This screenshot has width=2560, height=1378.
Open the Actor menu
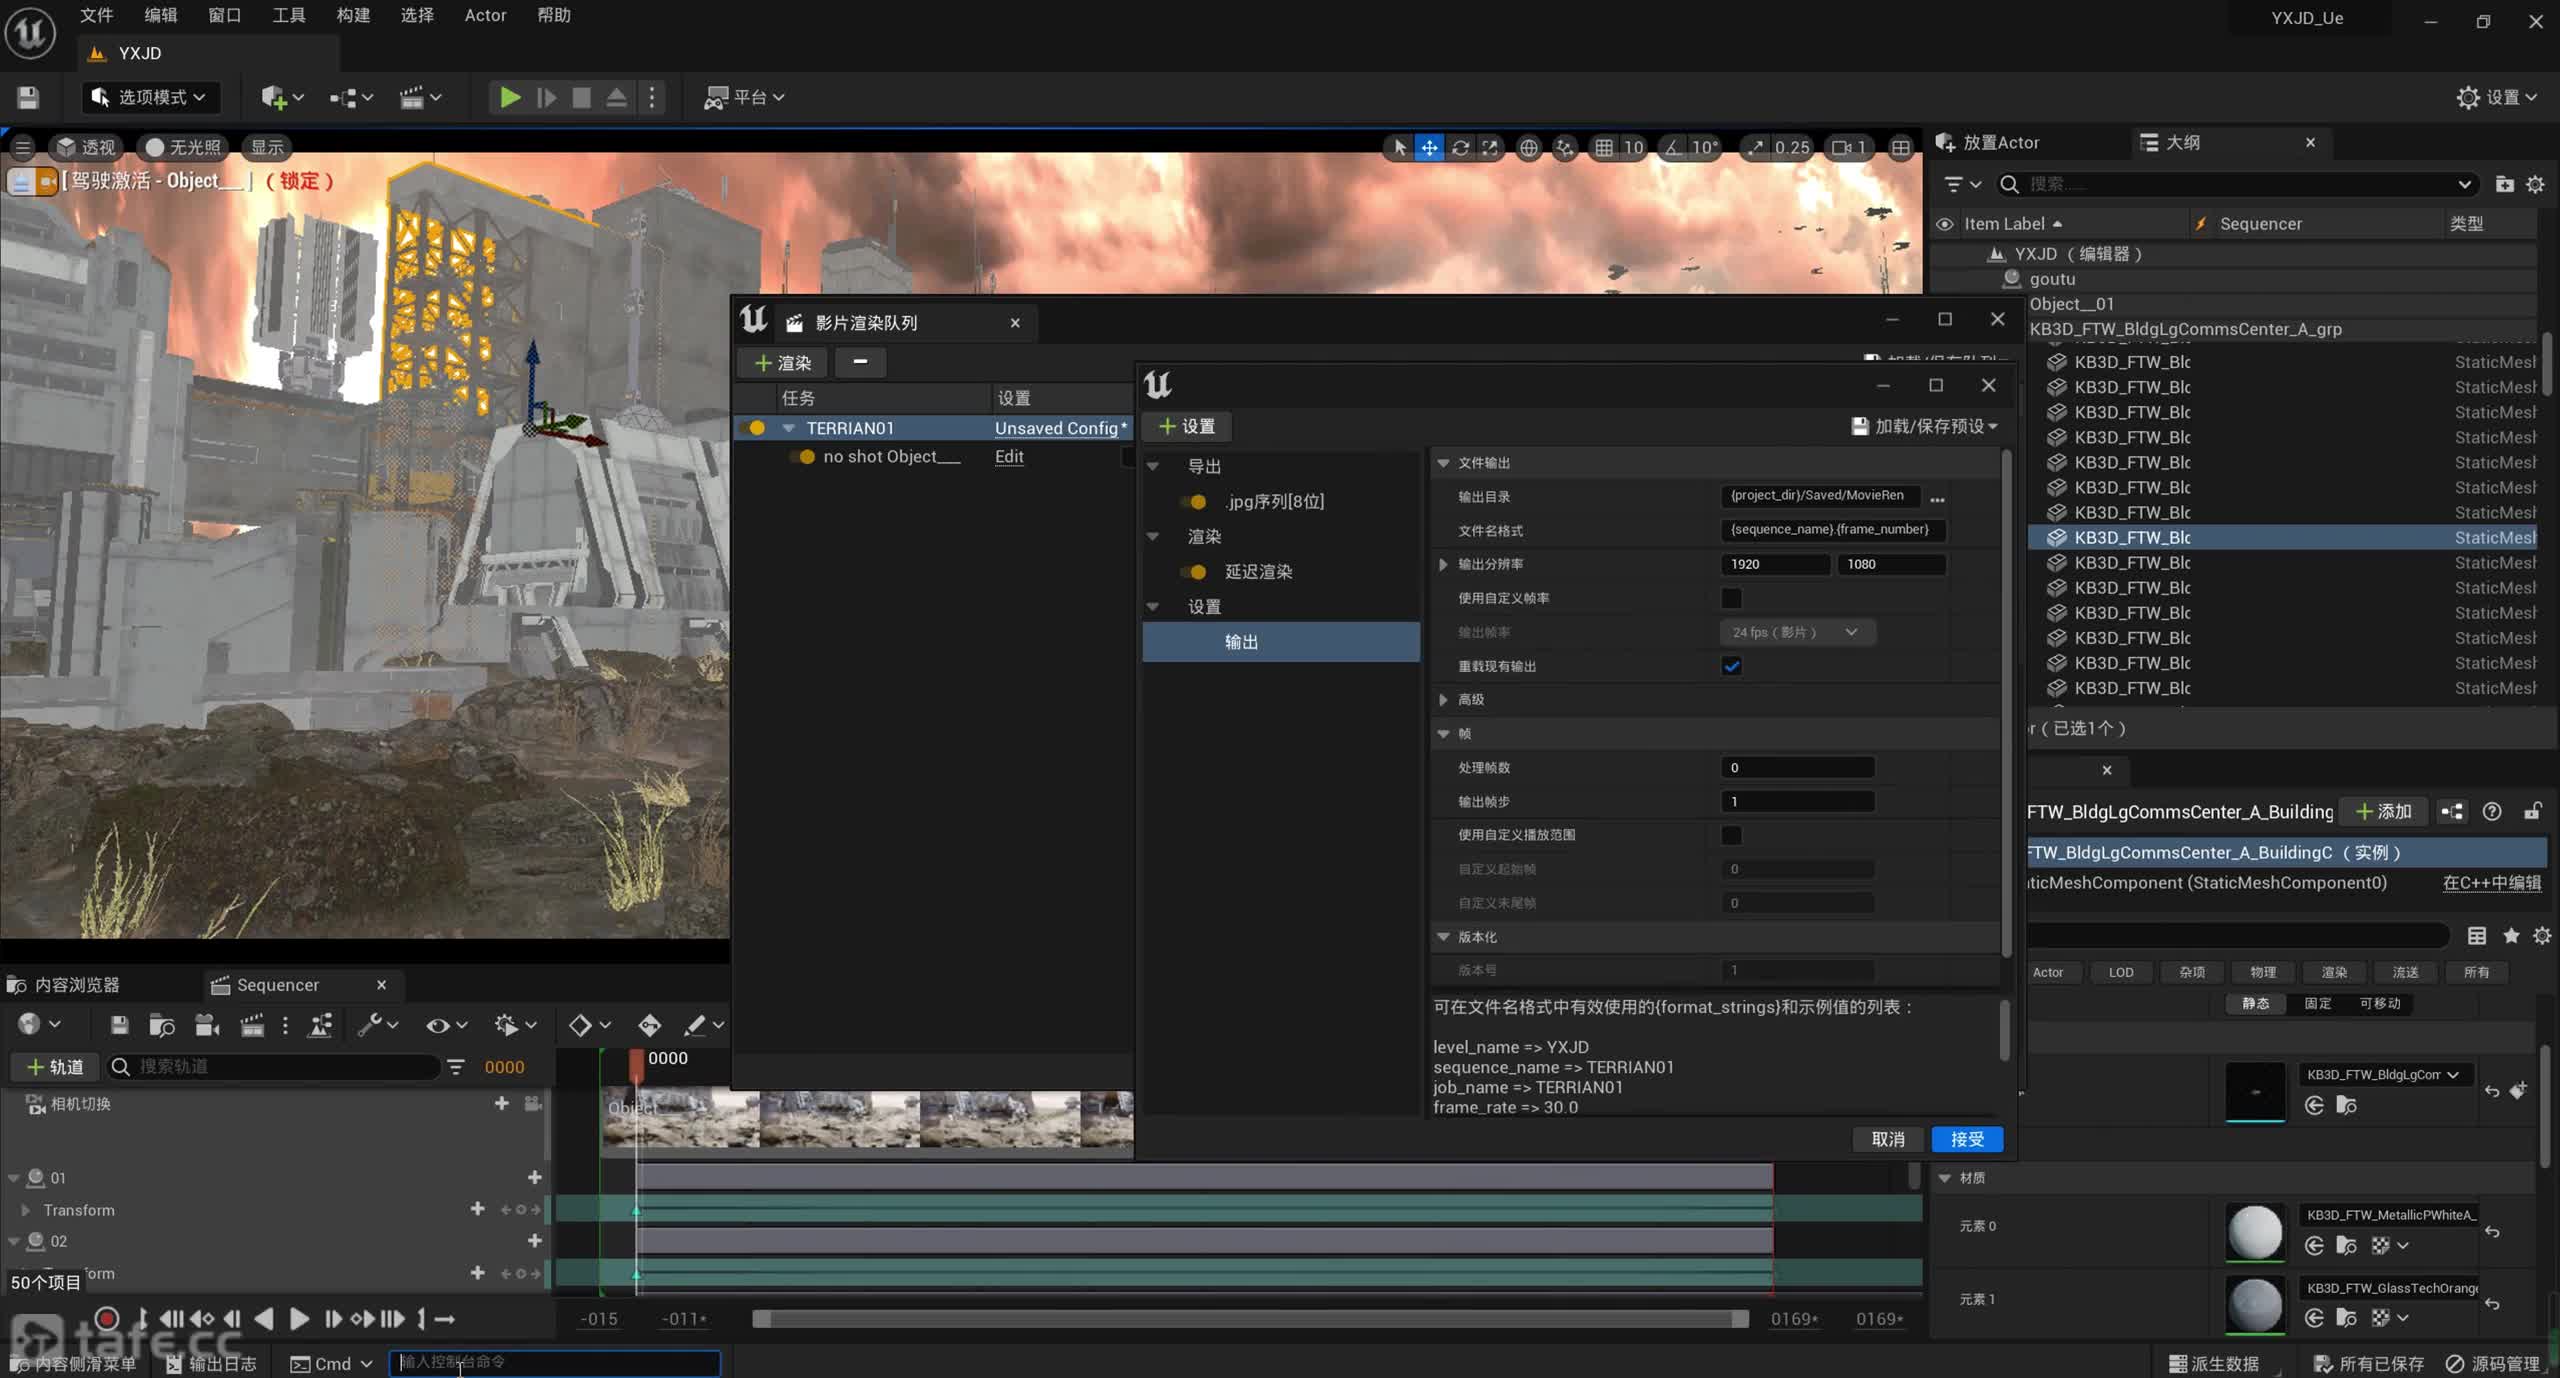[x=485, y=15]
